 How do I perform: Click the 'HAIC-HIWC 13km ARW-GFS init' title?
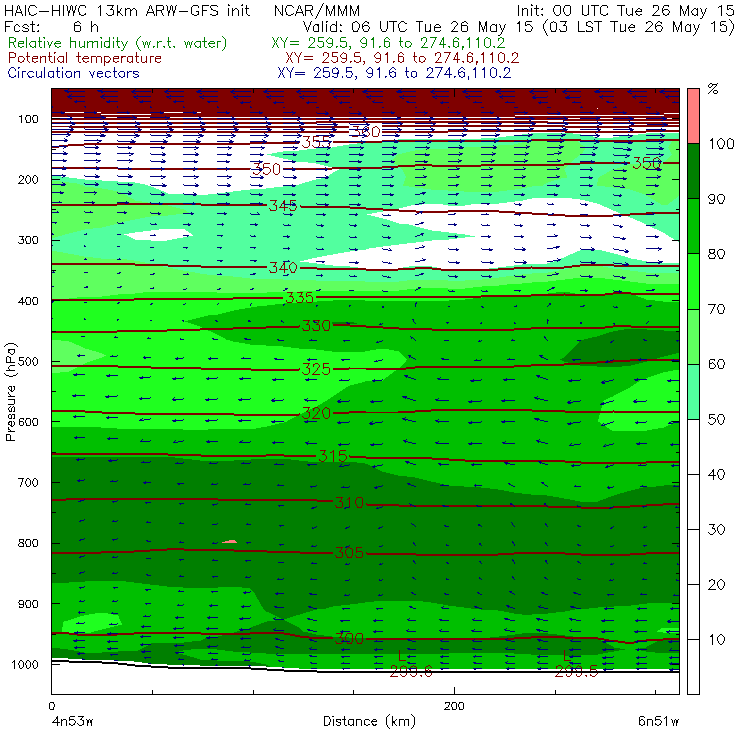pyautogui.click(x=126, y=10)
